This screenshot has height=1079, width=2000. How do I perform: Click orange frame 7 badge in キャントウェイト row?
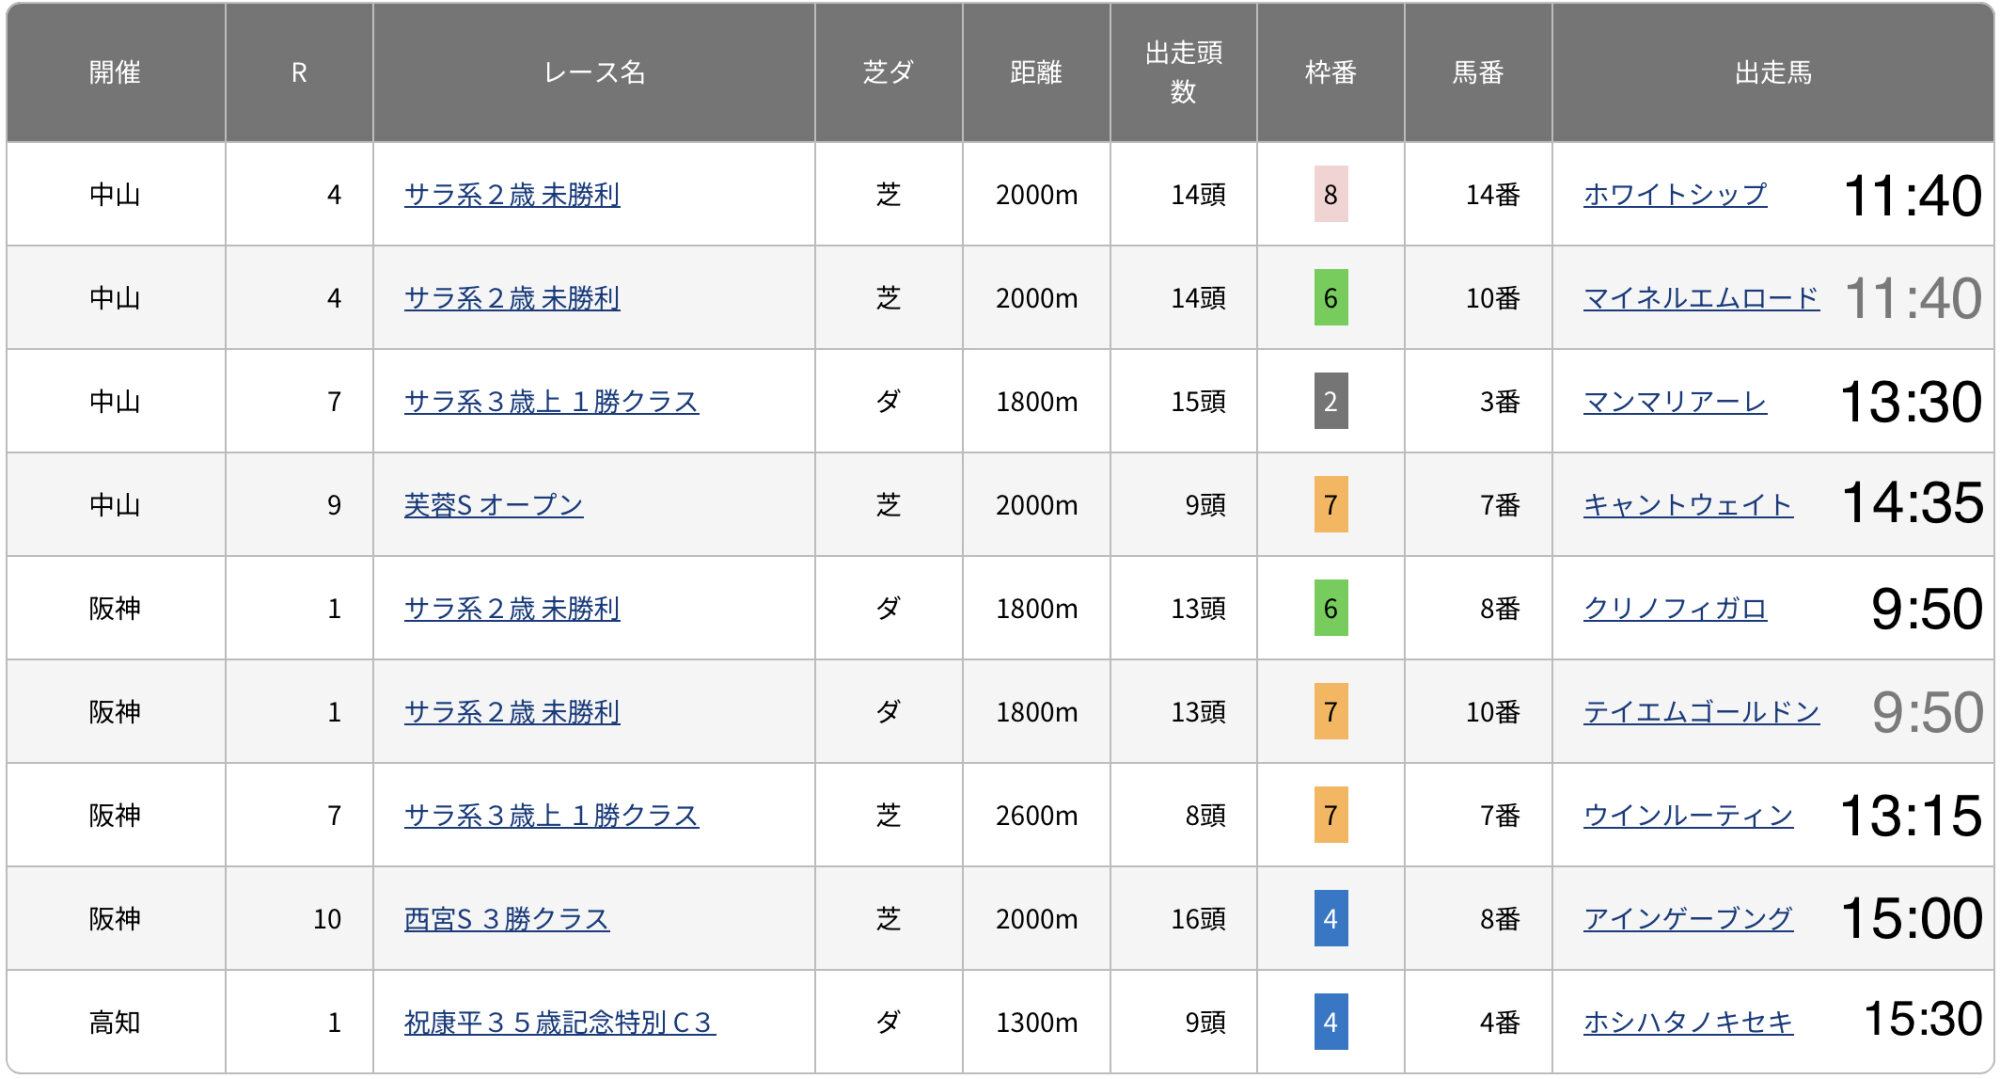1331,505
